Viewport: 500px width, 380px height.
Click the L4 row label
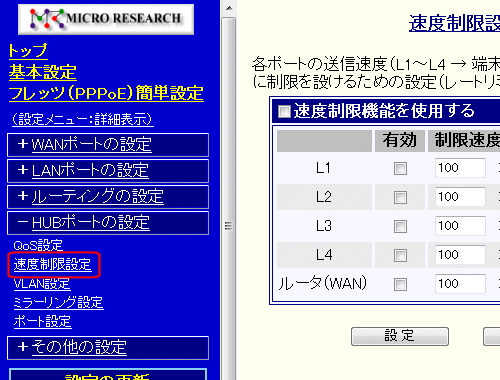point(324,255)
